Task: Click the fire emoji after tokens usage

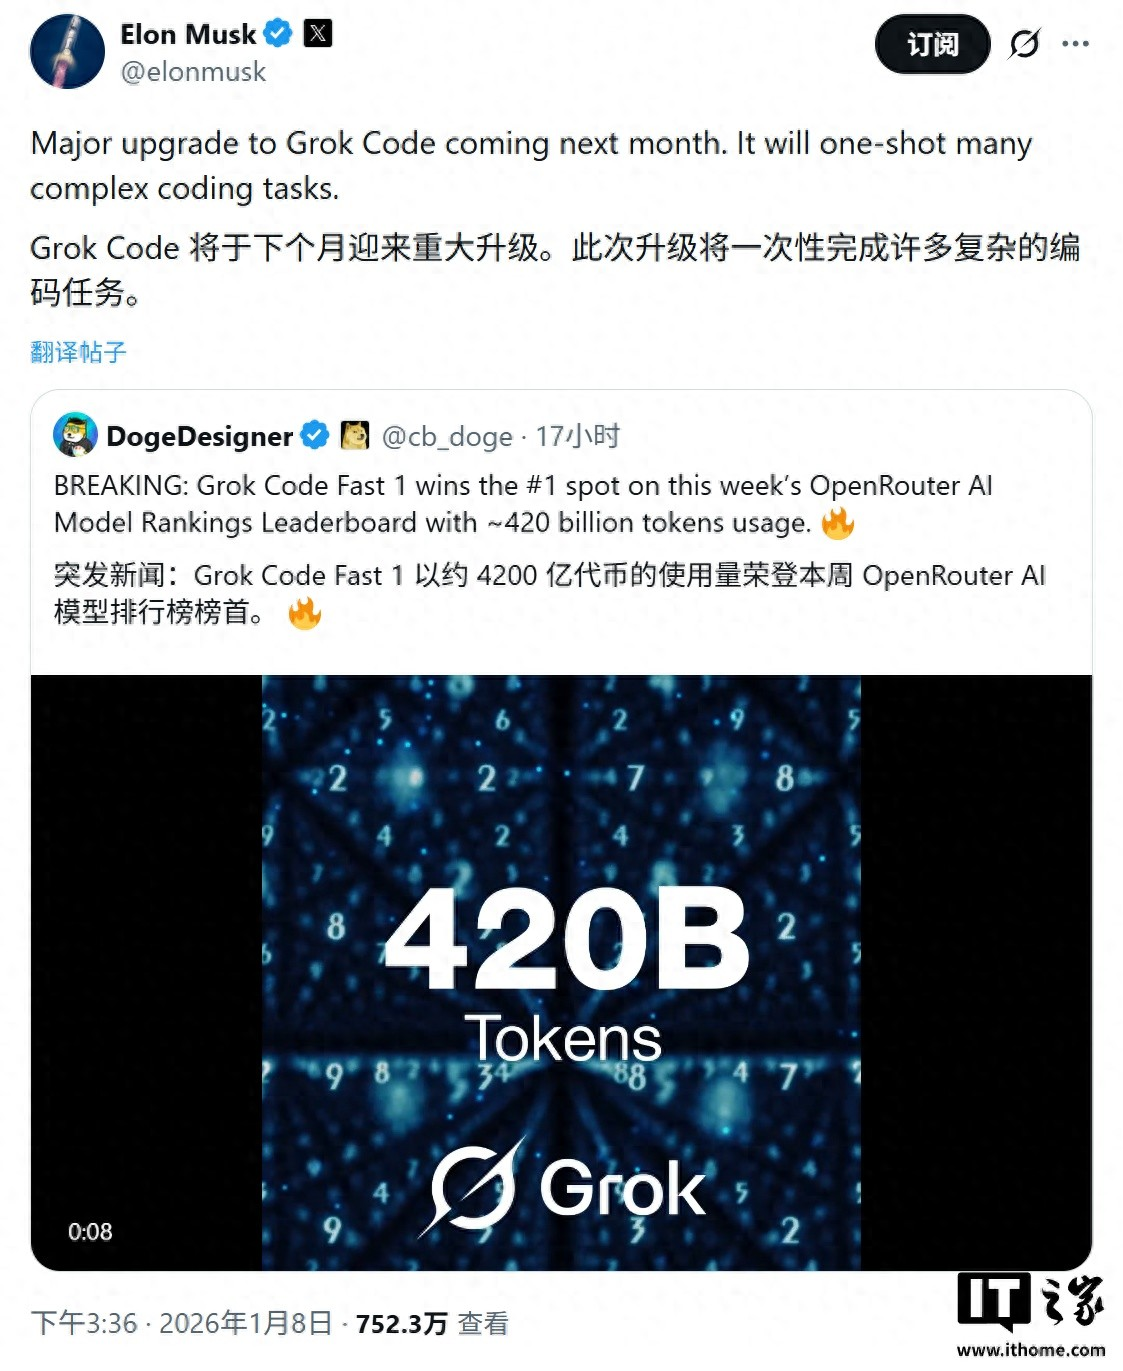Action: coord(838,523)
